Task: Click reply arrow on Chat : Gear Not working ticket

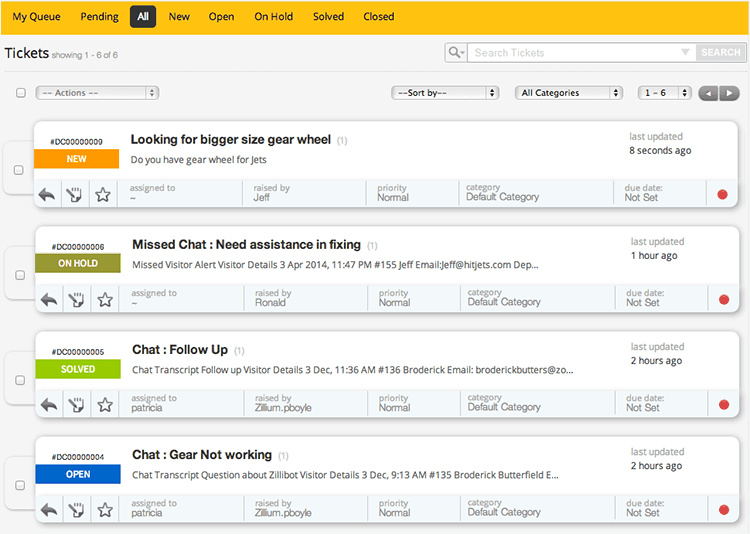Action: (x=47, y=510)
